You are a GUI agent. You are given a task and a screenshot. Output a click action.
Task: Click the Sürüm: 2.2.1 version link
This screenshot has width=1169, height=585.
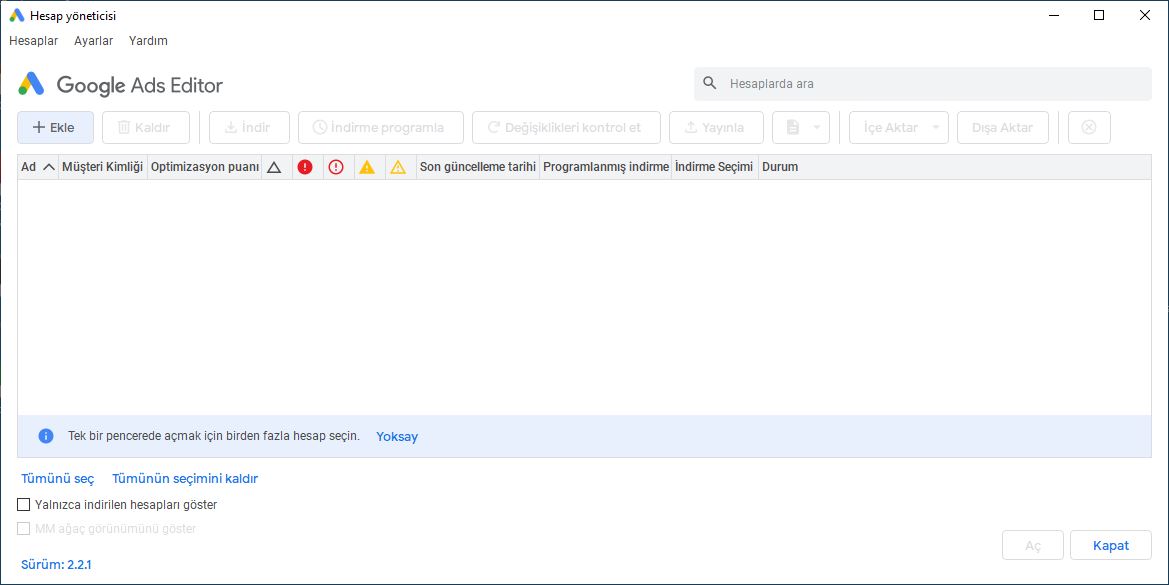[56, 565]
